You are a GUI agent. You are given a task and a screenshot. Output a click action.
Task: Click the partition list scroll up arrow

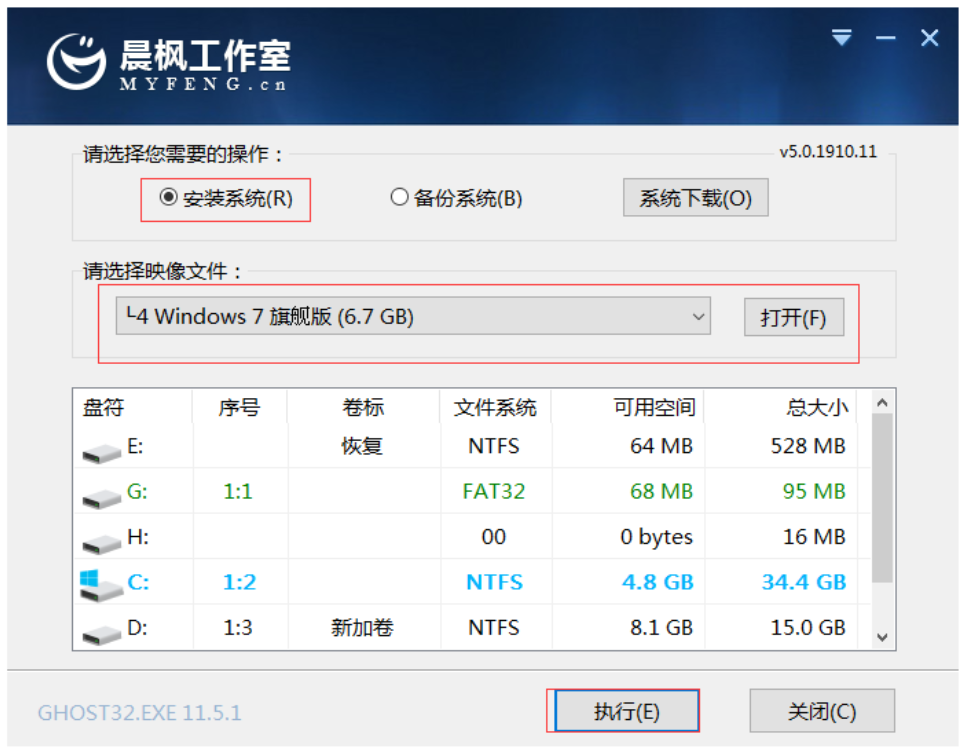coord(883,403)
